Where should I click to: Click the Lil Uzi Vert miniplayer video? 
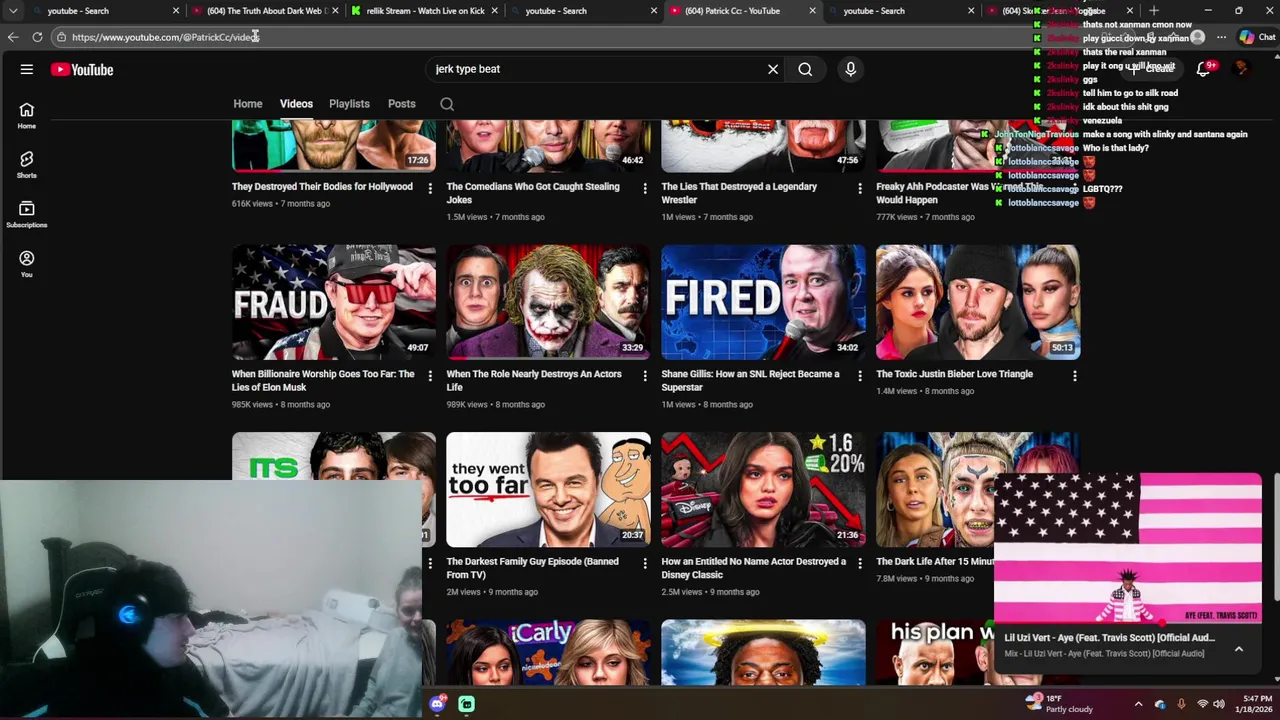click(x=1128, y=548)
